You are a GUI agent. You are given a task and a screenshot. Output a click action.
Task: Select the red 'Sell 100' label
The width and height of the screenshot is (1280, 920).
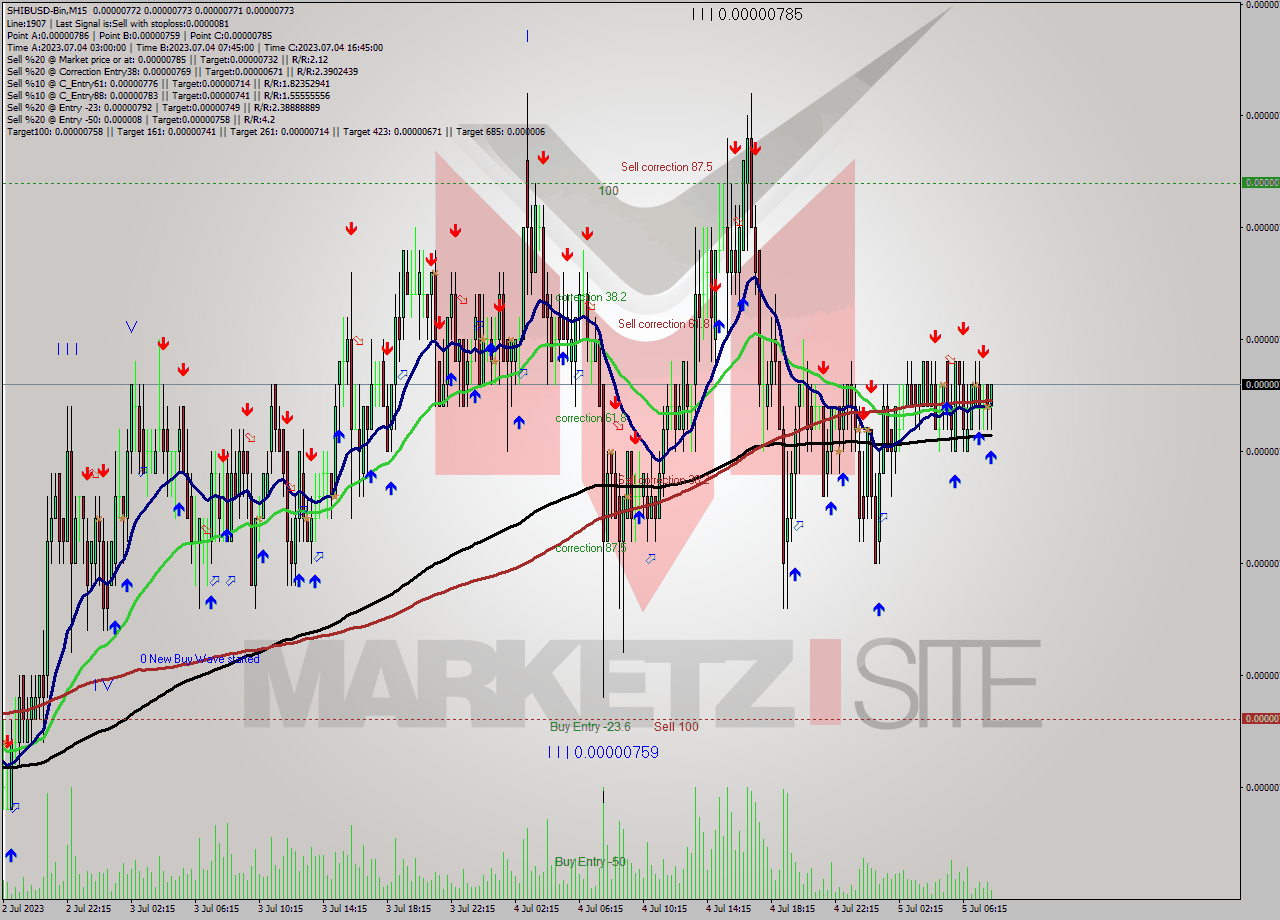coord(676,726)
